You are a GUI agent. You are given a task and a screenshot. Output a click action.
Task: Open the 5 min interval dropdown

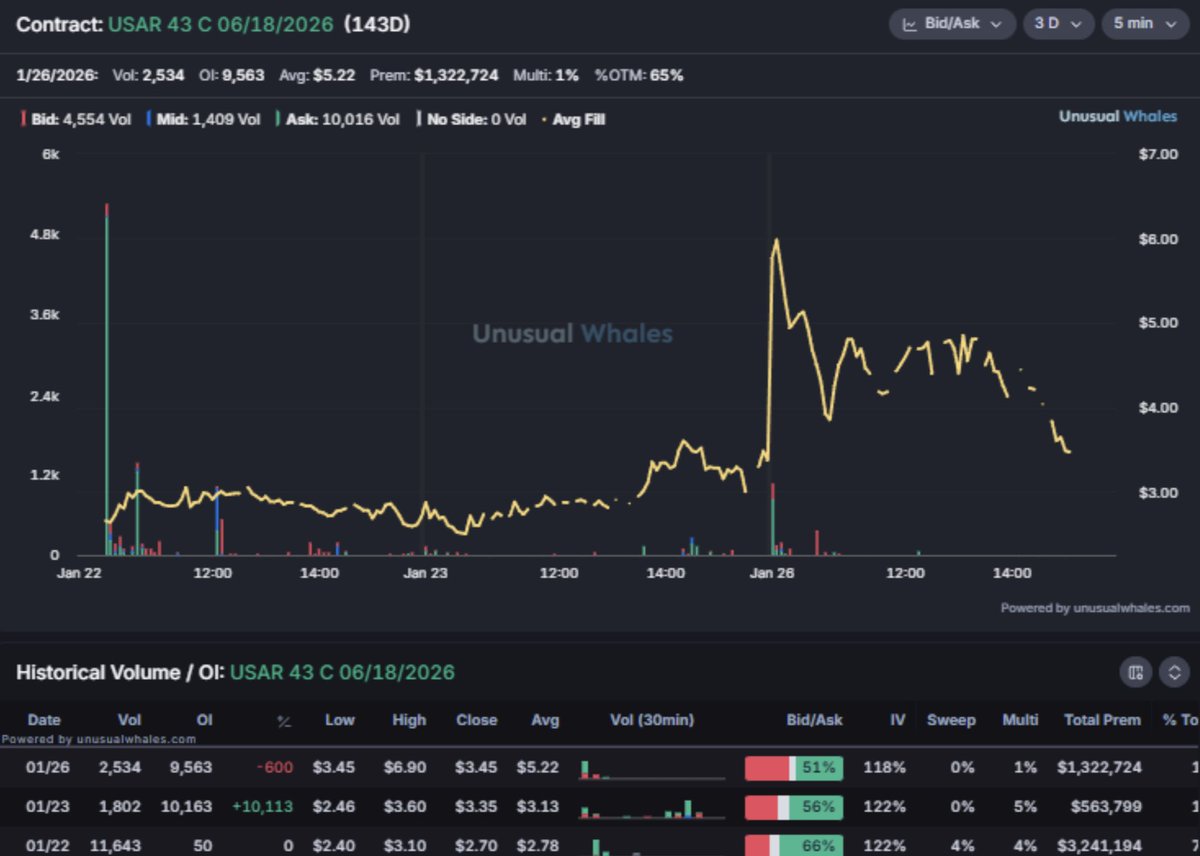coord(1144,24)
